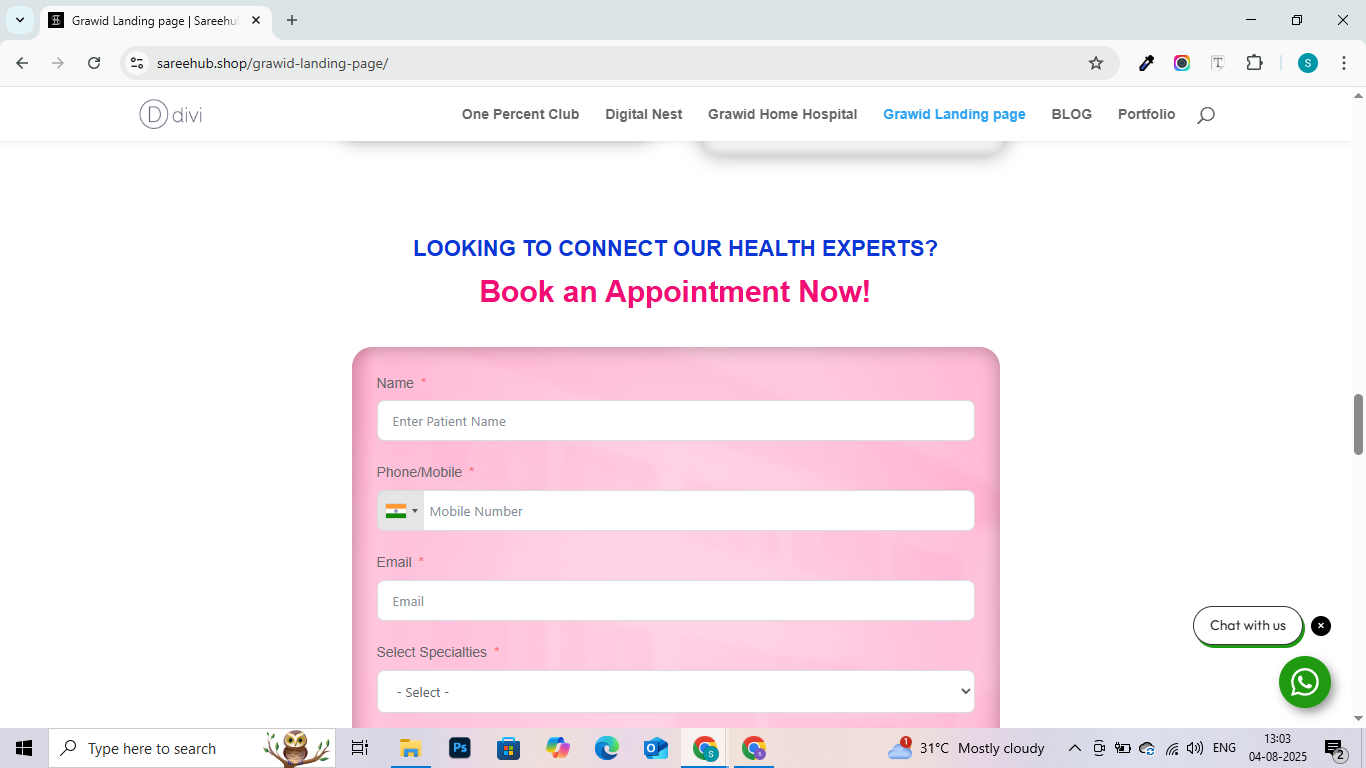Click the WhatsApp chat floating icon
1366x768 pixels.
pyautogui.click(x=1304, y=682)
